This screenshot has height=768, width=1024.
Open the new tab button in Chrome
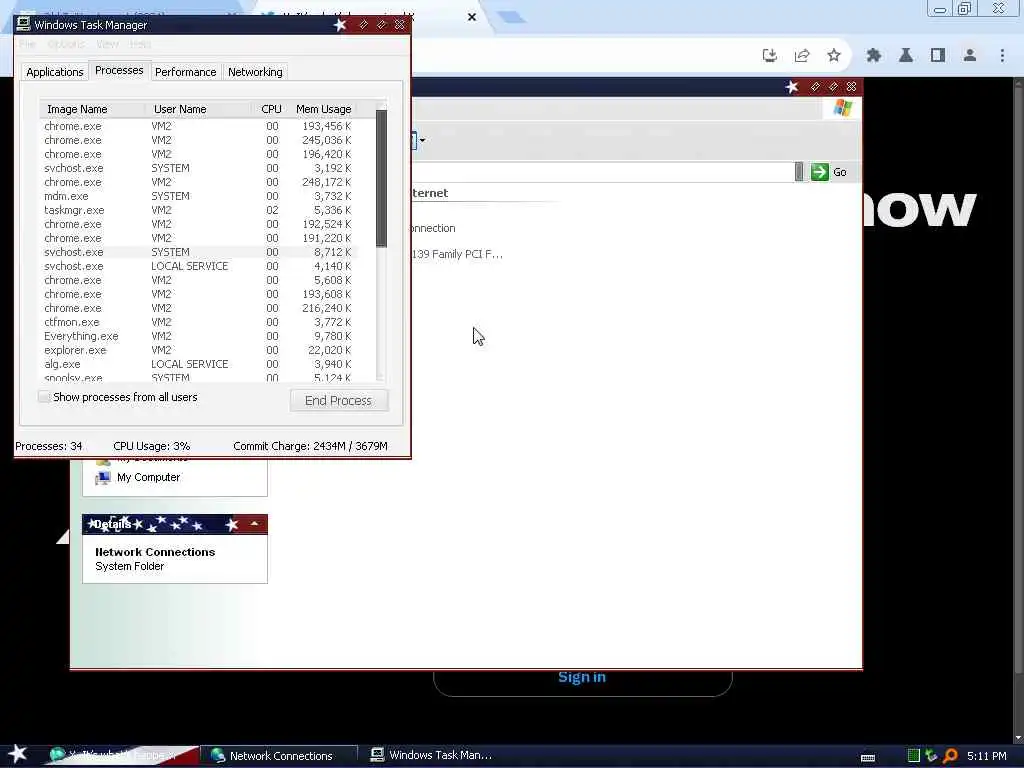511,17
